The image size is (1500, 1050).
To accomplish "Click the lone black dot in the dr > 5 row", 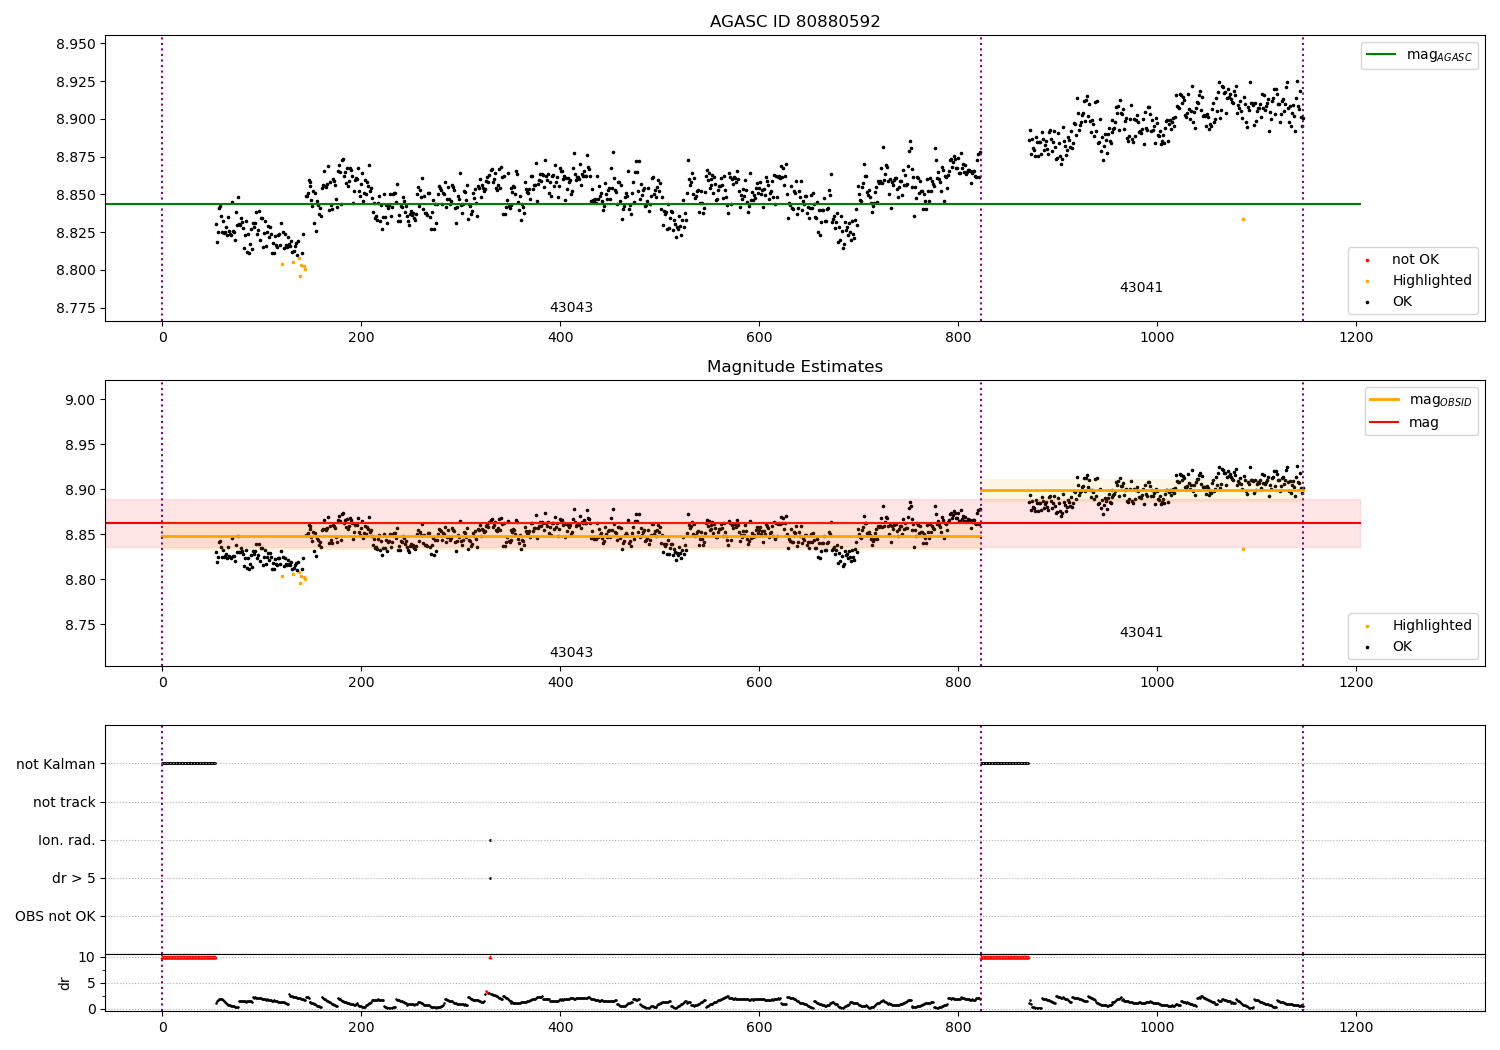I will pos(490,878).
